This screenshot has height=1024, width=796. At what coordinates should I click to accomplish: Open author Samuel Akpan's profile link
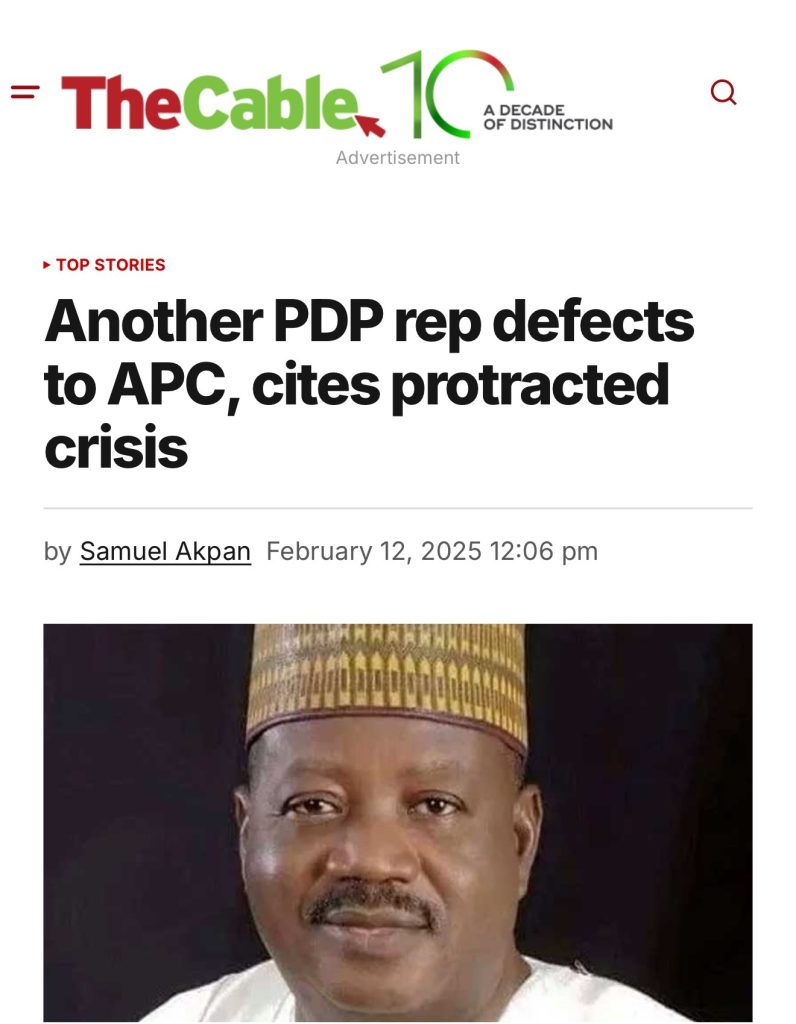[x=165, y=551]
